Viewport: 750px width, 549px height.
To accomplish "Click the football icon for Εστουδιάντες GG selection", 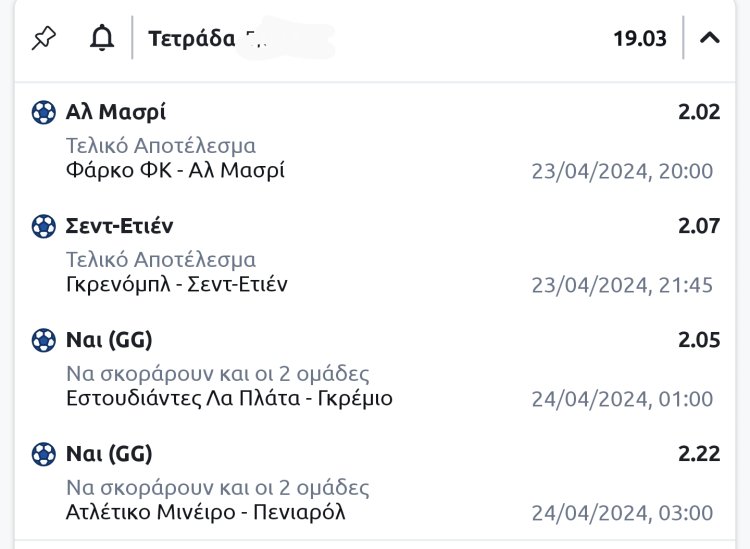I will (x=44, y=341).
